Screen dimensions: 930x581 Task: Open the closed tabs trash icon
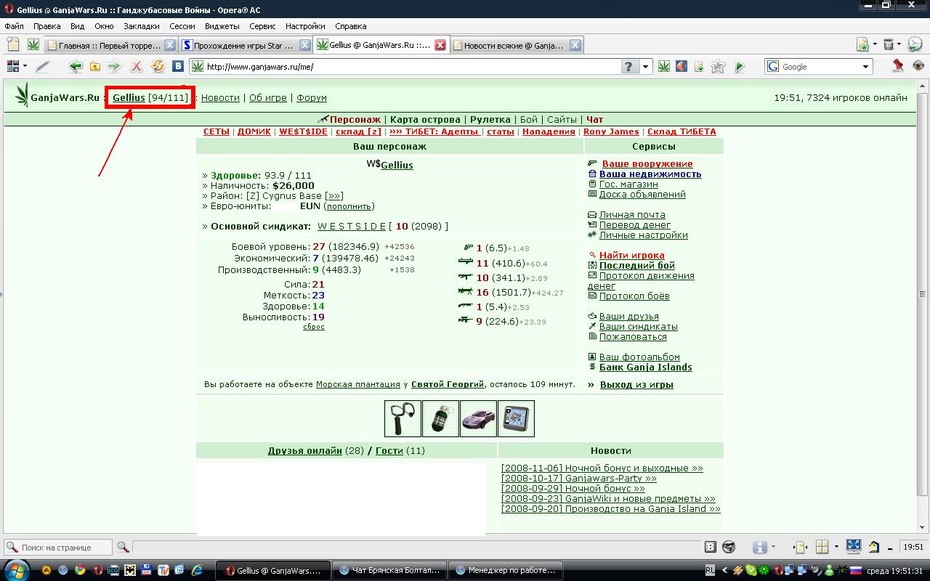pyautogui.click(x=888, y=44)
